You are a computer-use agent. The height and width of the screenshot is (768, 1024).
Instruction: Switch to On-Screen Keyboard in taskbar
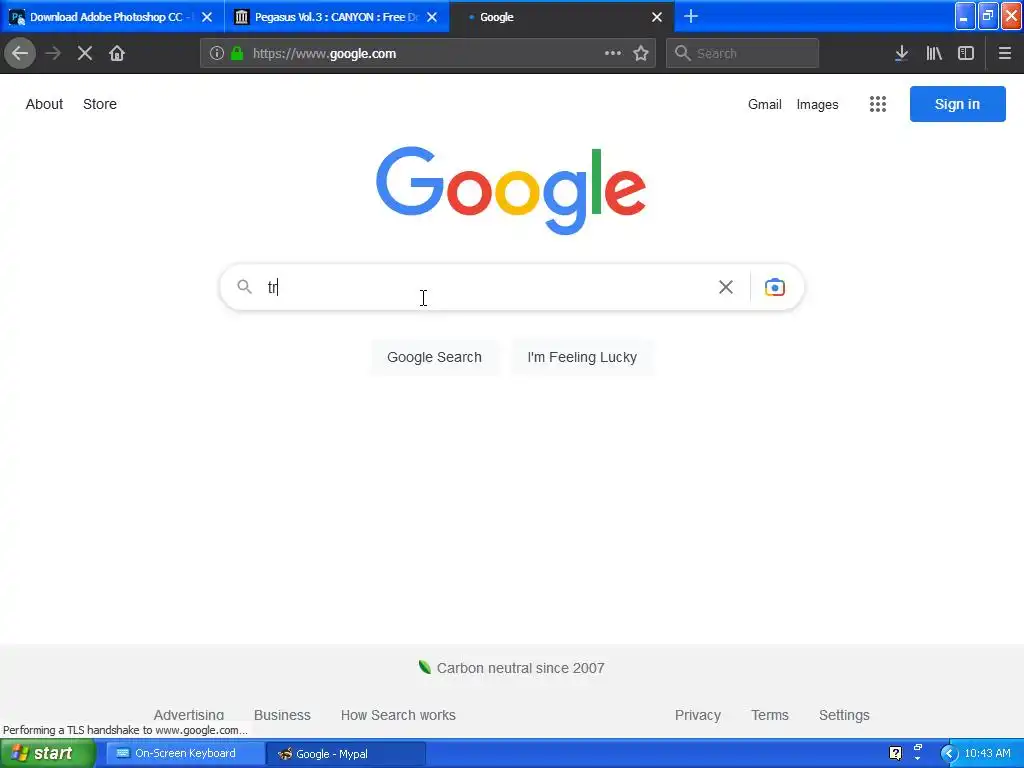(185, 753)
